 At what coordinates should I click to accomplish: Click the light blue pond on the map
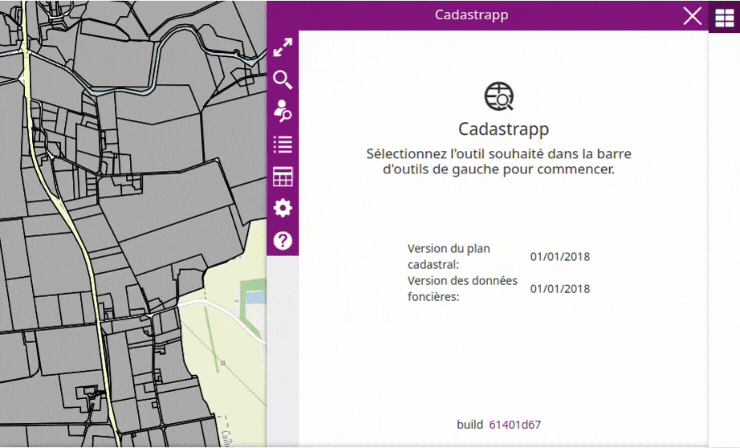point(256,297)
